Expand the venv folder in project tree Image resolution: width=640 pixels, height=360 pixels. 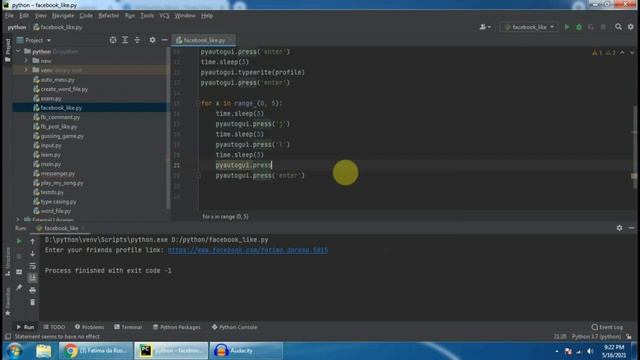(x=27, y=70)
